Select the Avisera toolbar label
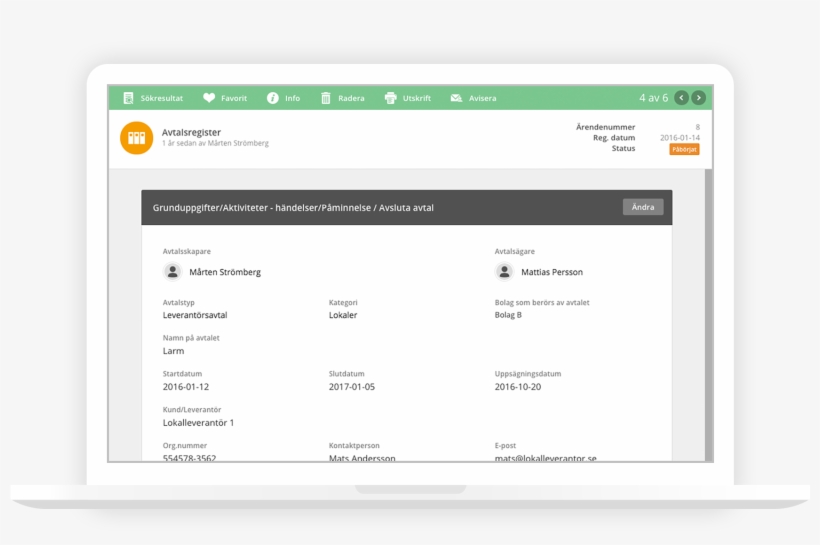The image size is (820, 545). [x=482, y=98]
